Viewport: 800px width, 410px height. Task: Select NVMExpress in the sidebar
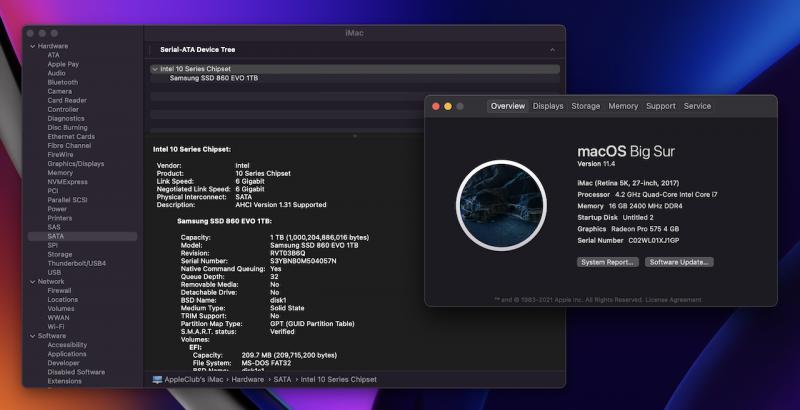click(67, 182)
